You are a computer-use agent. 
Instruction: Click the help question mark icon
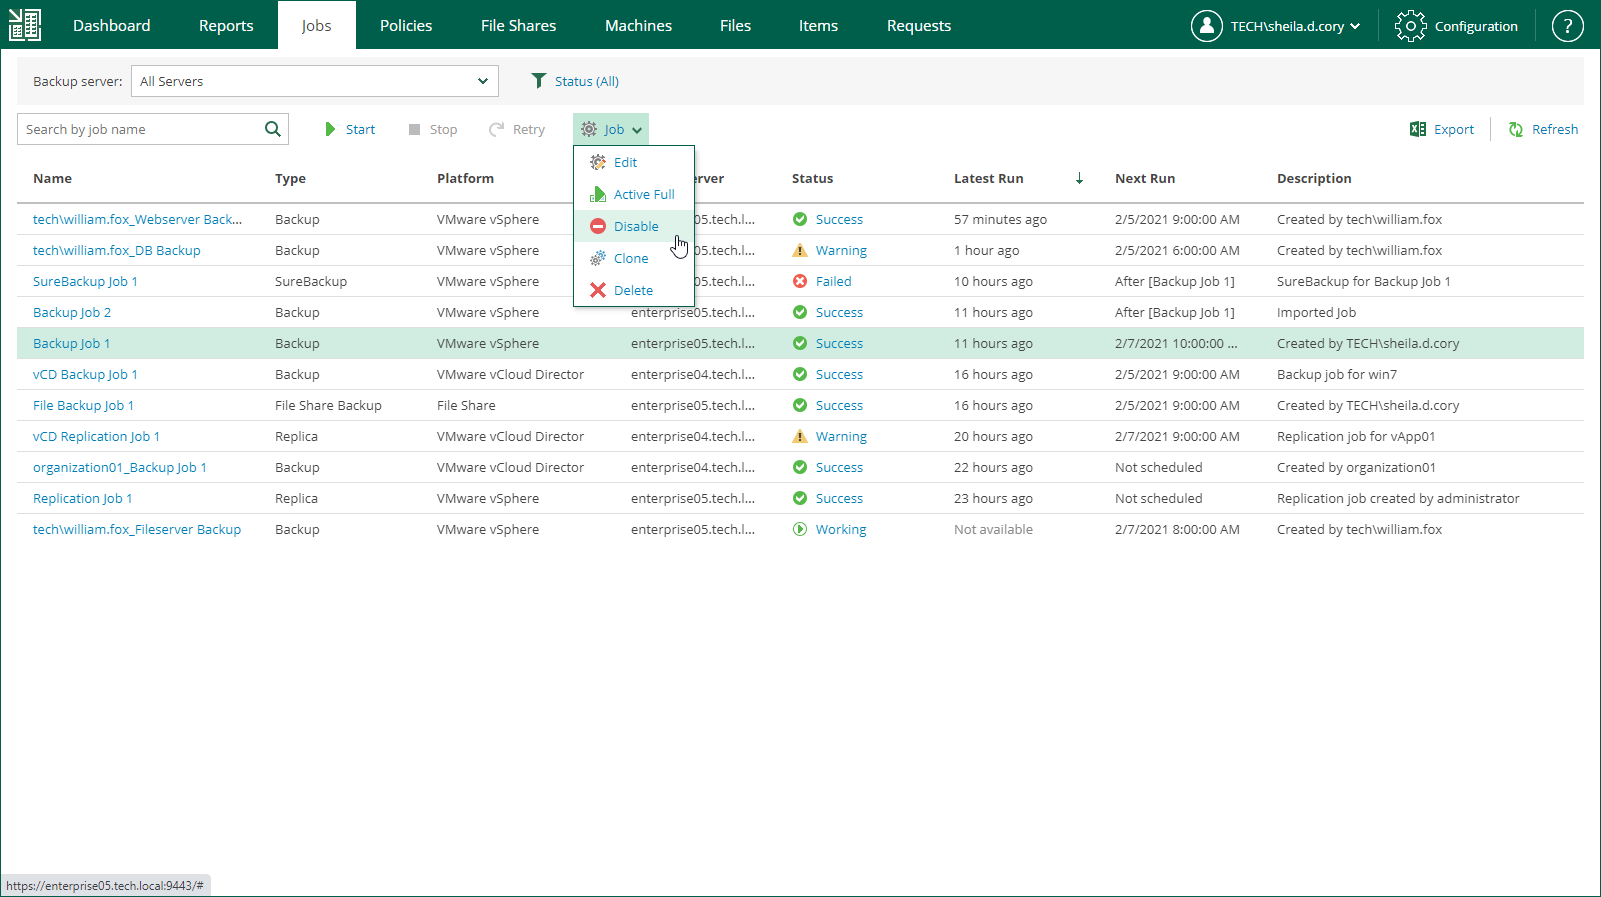point(1566,26)
